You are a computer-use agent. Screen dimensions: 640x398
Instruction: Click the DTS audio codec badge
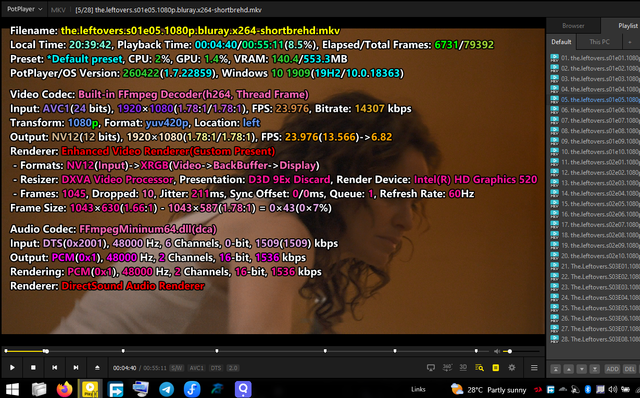click(x=216, y=368)
